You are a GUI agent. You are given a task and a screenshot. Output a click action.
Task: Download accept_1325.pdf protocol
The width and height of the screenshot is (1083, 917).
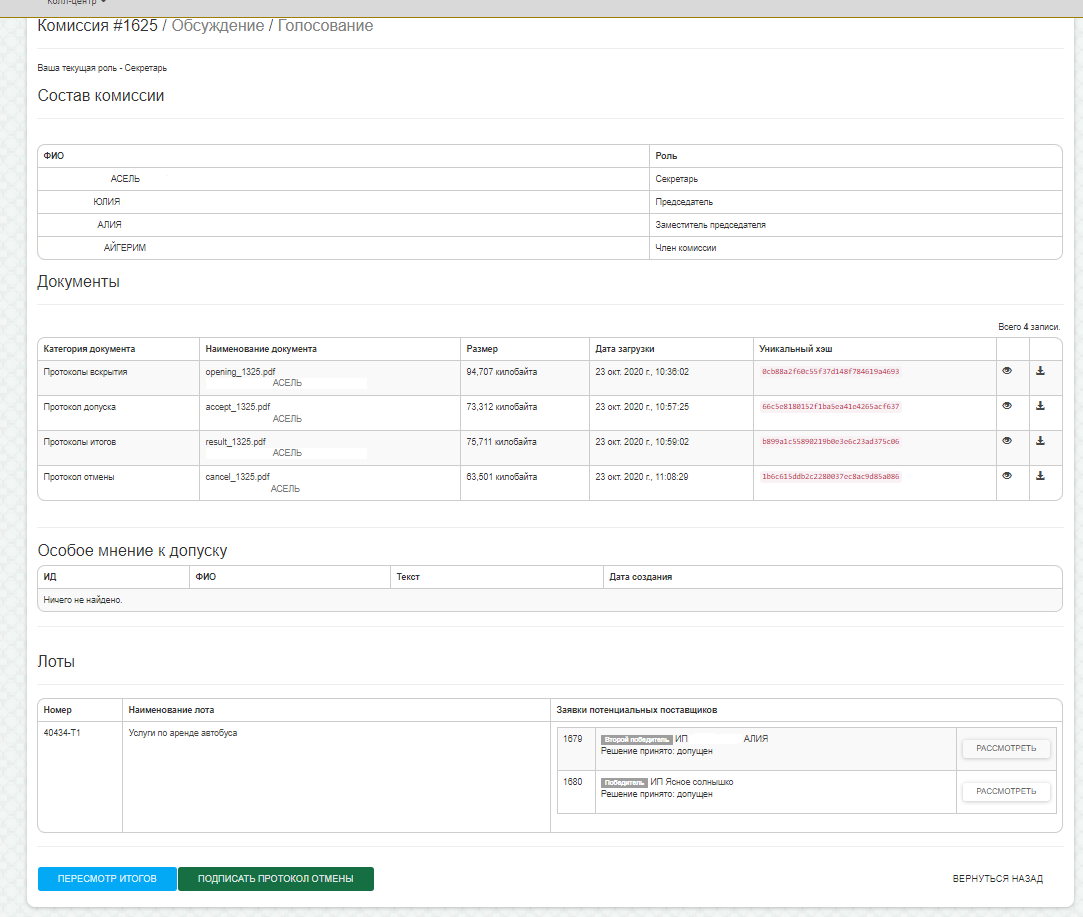tap(1040, 406)
